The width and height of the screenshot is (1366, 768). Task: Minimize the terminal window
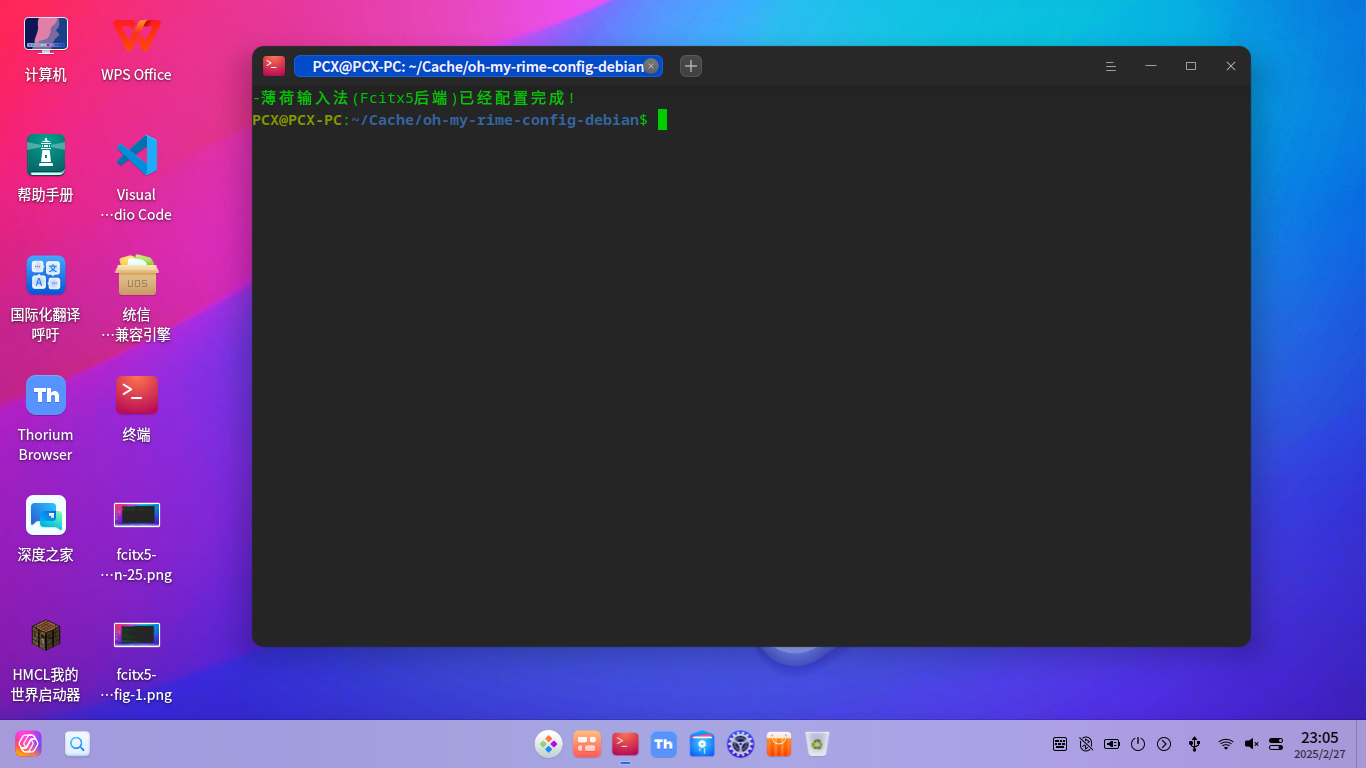[x=1151, y=66]
